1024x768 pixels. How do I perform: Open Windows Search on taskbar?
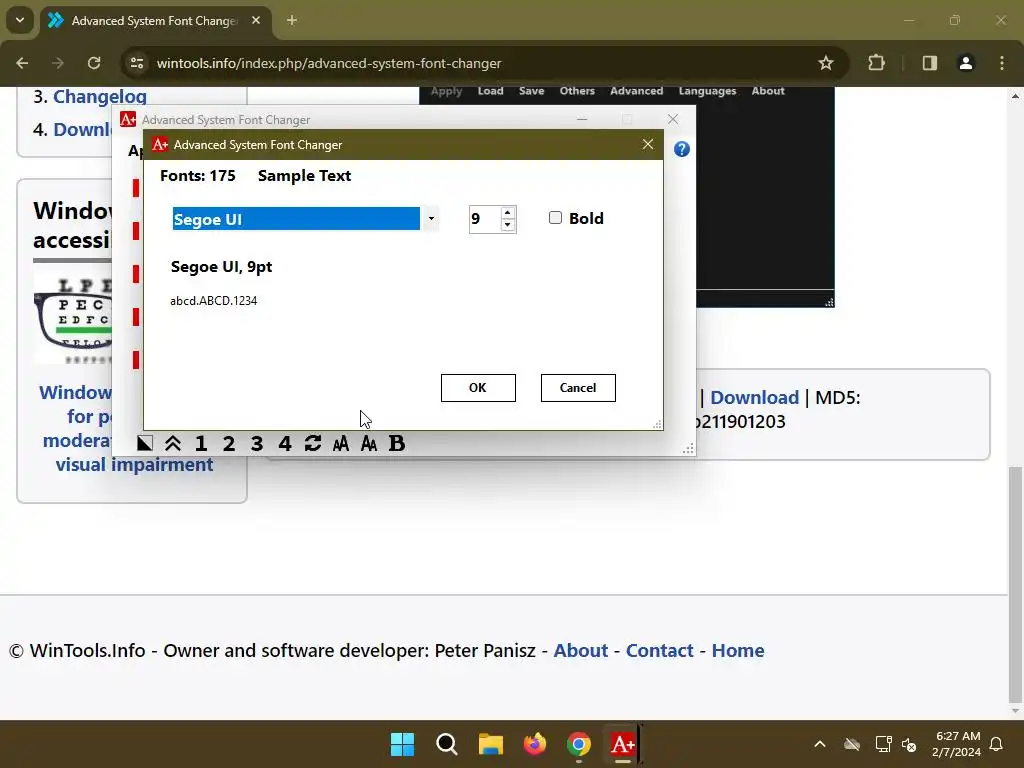(447, 744)
